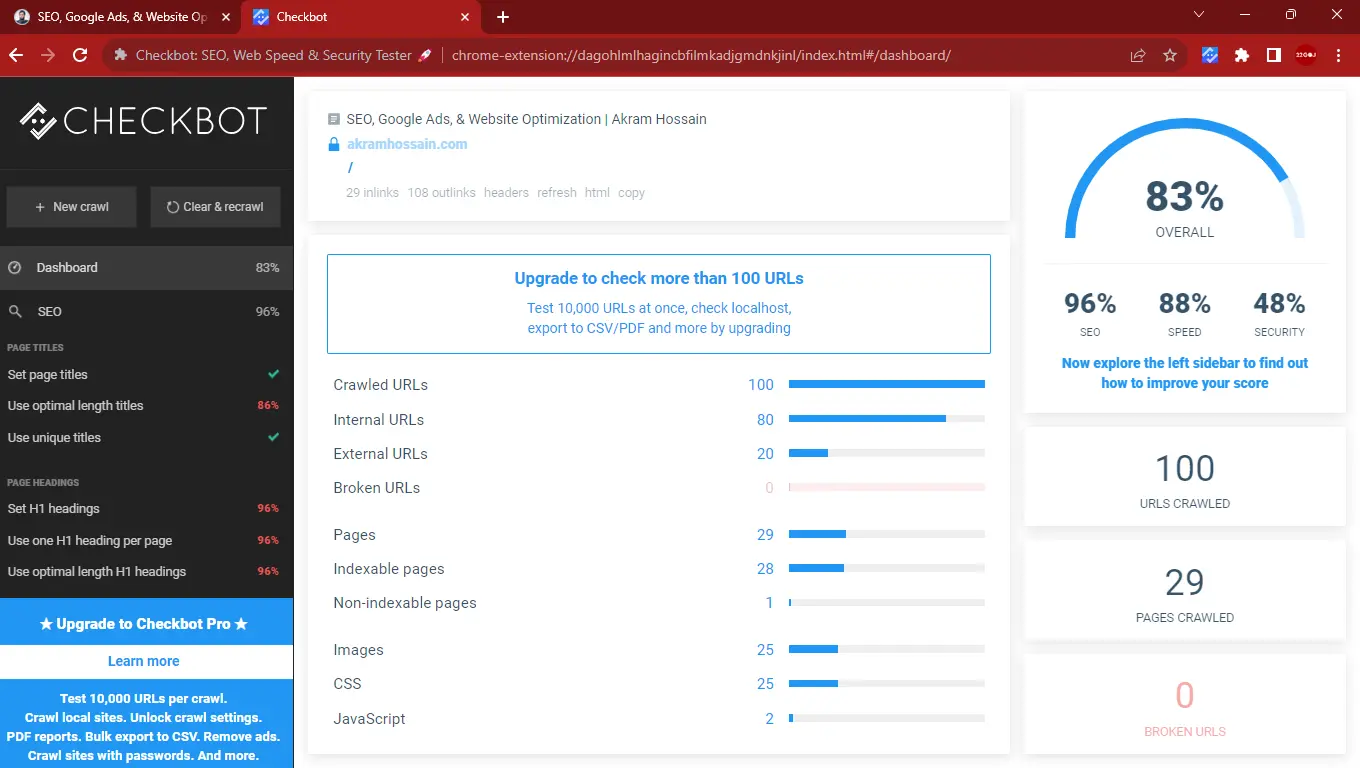Click the root path slash link
Image resolution: width=1360 pixels, height=768 pixels.
coord(351,168)
